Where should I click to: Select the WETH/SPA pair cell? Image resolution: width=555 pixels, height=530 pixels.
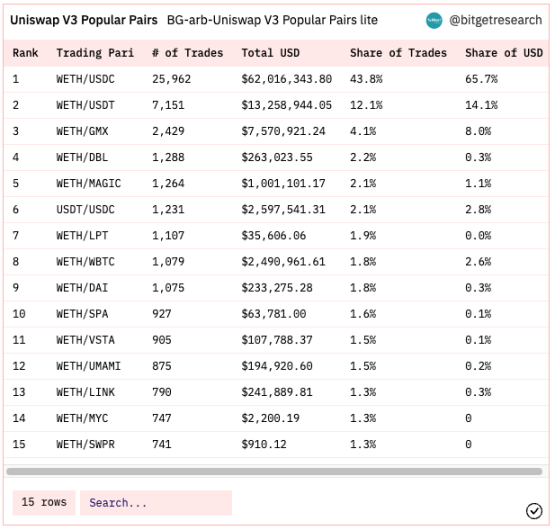click(x=82, y=314)
